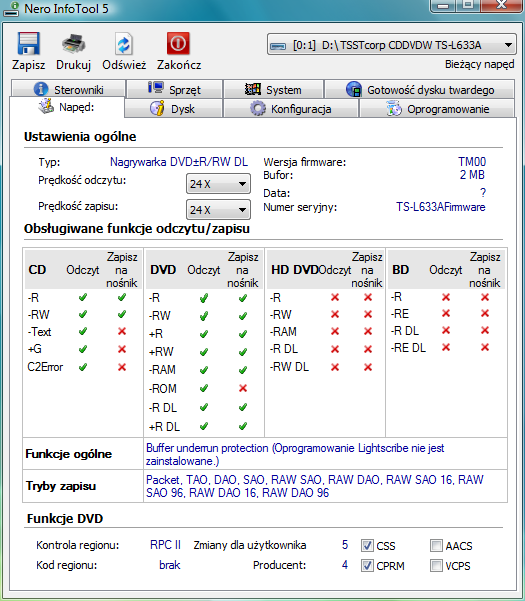Click the Zapisz floppy disk icon
The image size is (525, 601).
click(28, 44)
